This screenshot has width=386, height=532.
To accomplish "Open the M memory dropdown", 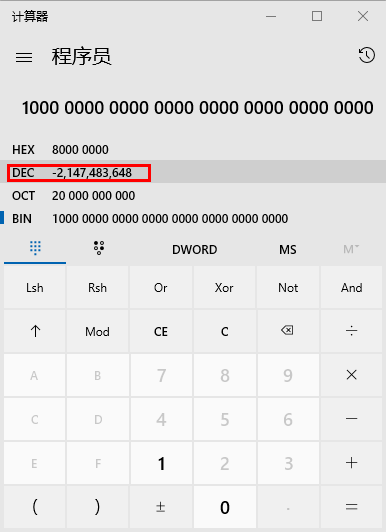I will point(351,250).
